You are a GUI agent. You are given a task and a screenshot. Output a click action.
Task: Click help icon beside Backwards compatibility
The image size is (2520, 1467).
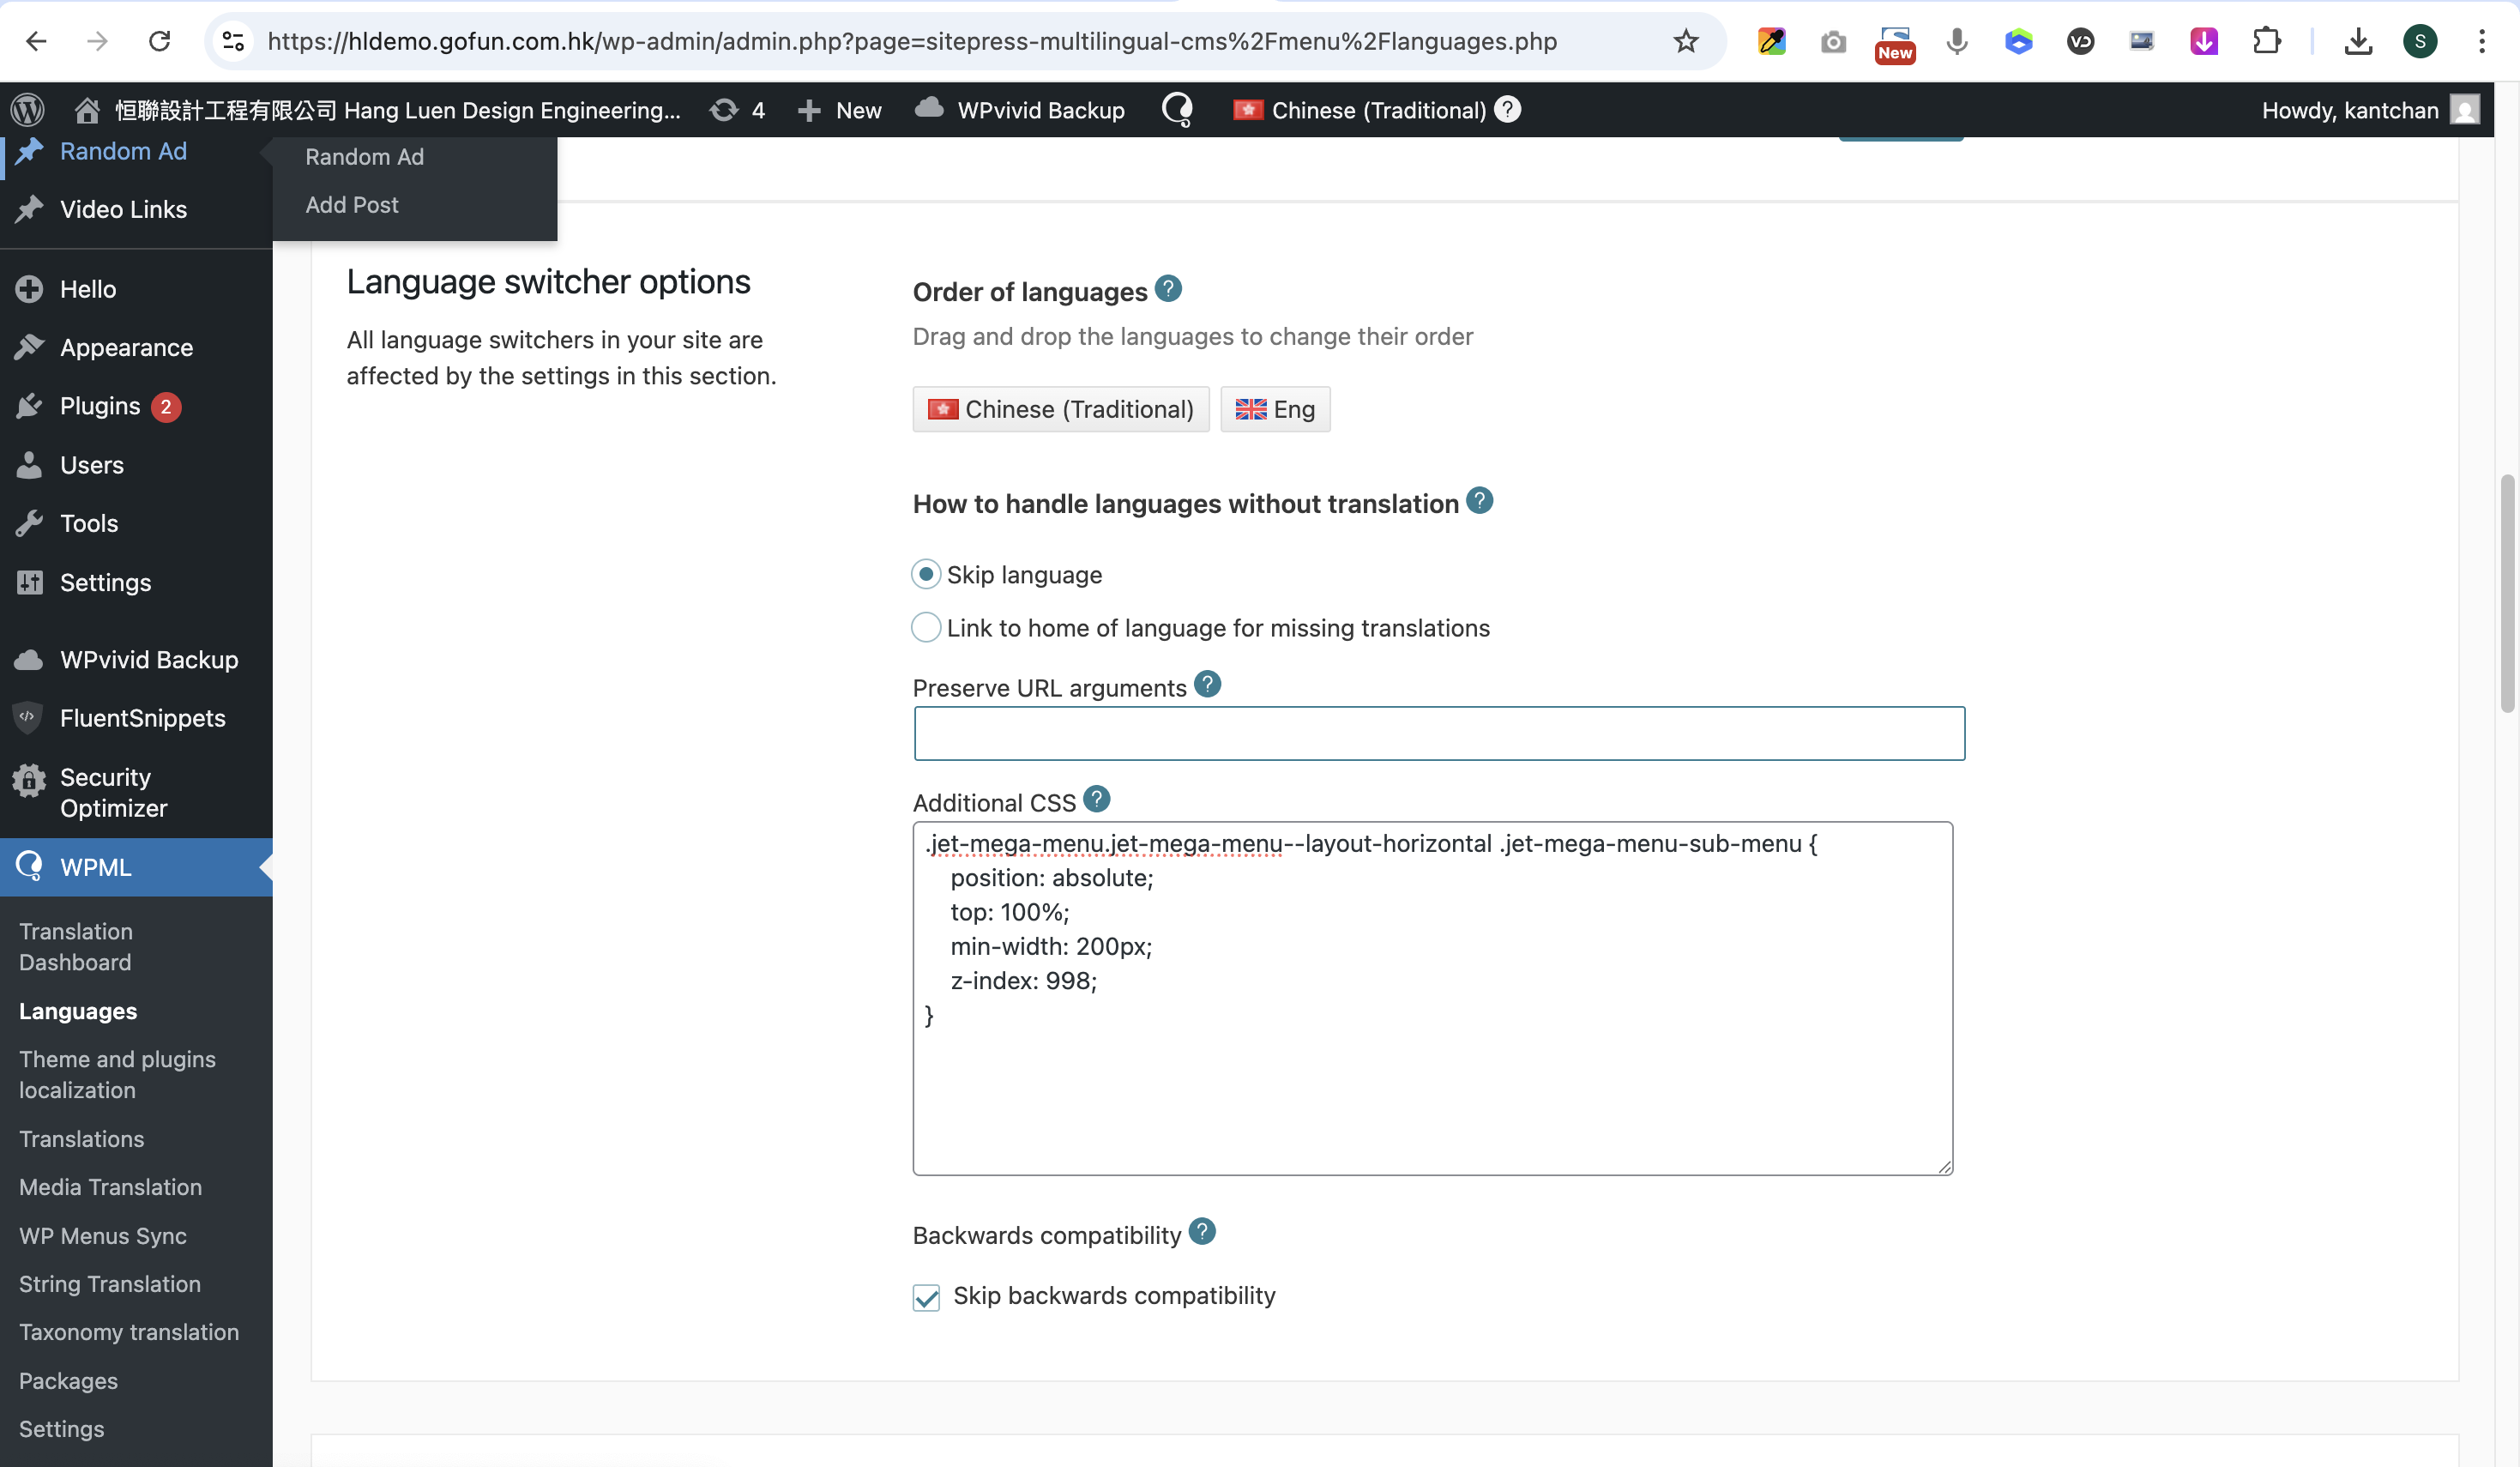[x=1202, y=1232]
